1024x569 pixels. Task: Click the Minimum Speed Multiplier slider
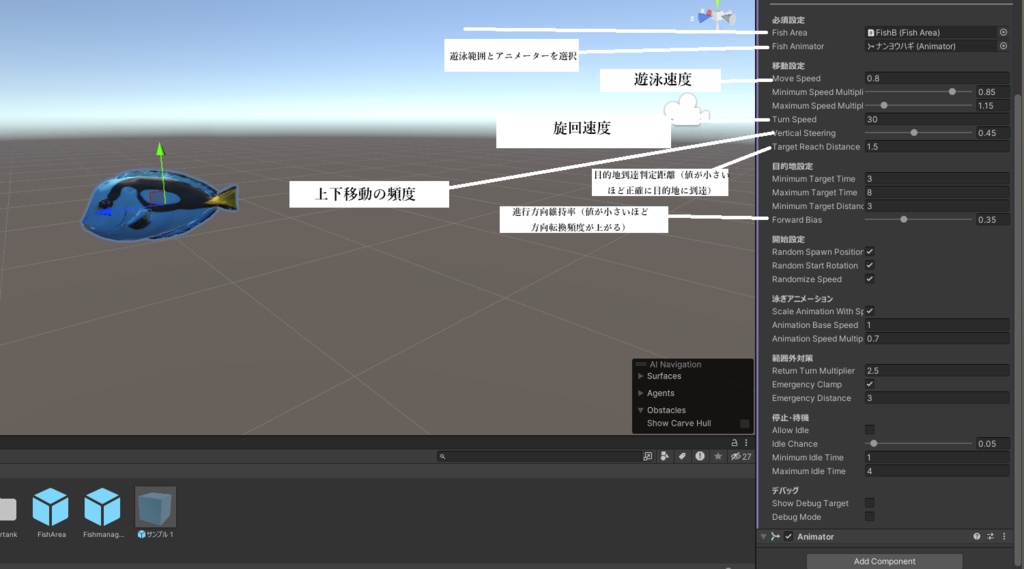pos(919,91)
